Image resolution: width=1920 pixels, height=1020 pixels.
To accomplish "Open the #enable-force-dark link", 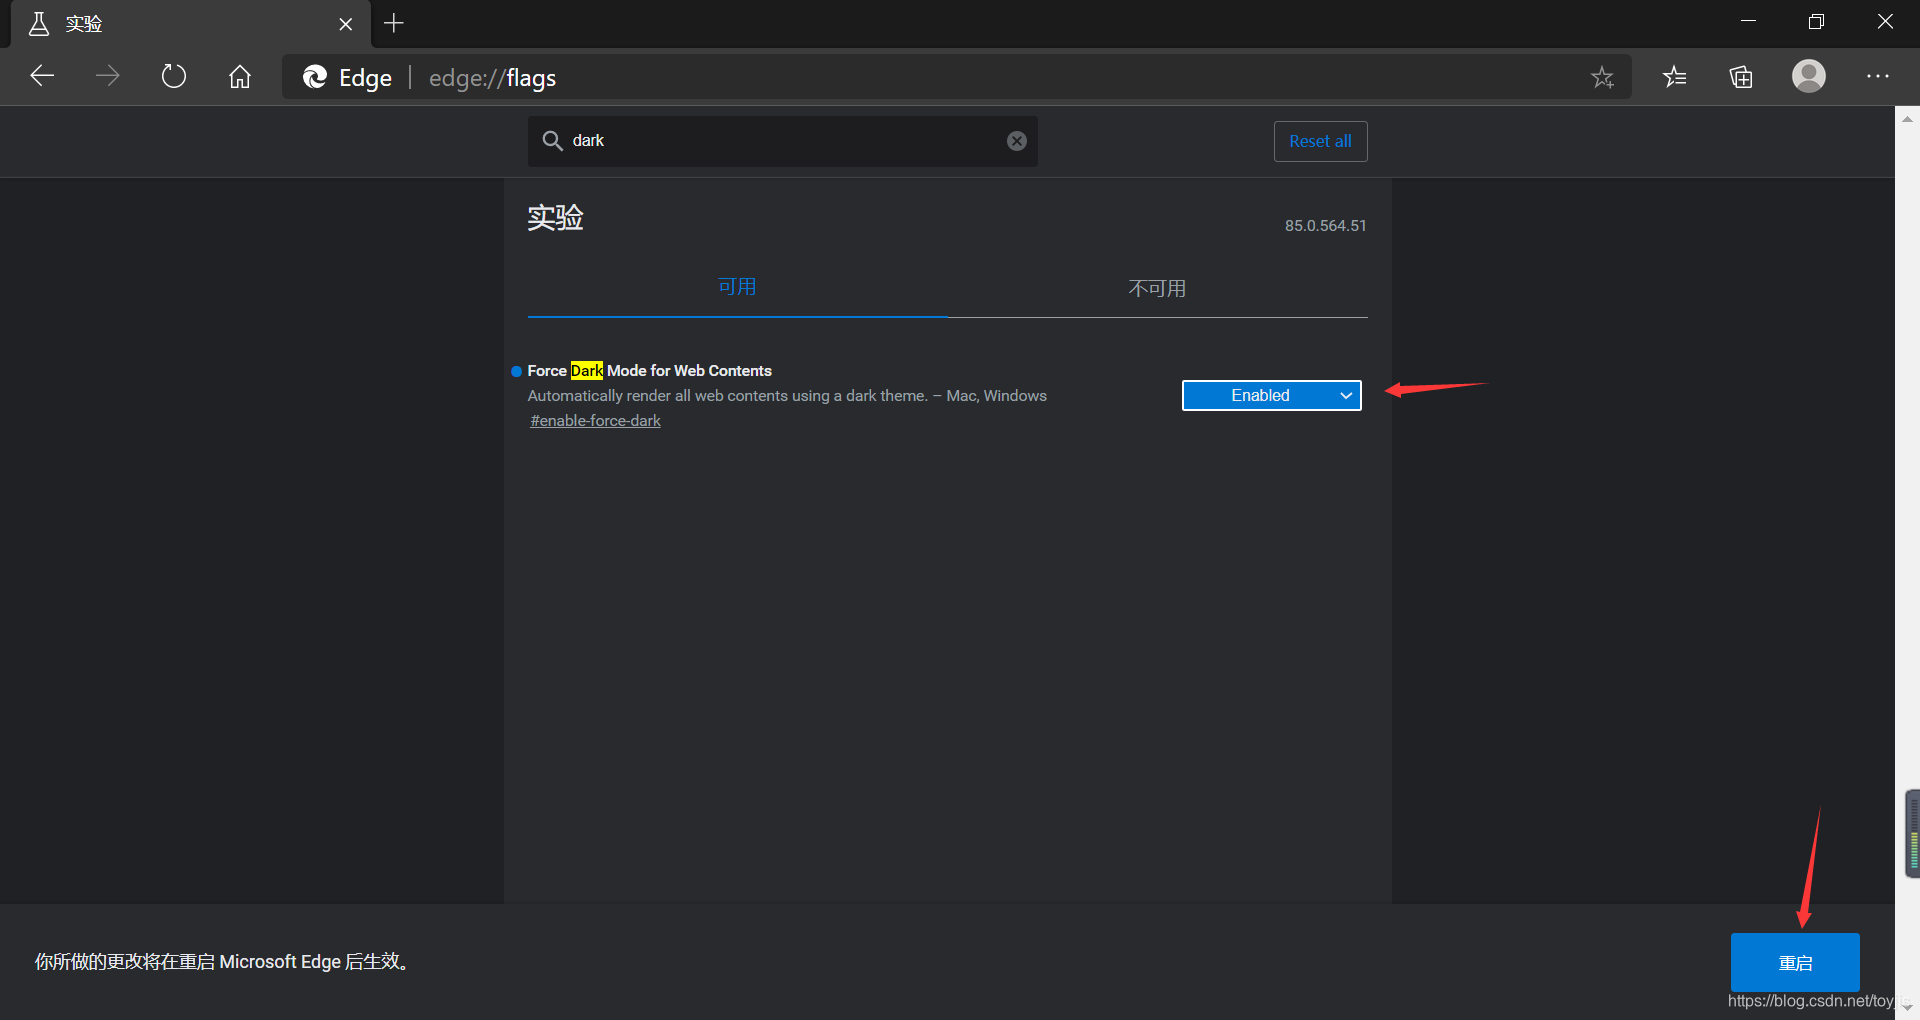I will pyautogui.click(x=596, y=421).
